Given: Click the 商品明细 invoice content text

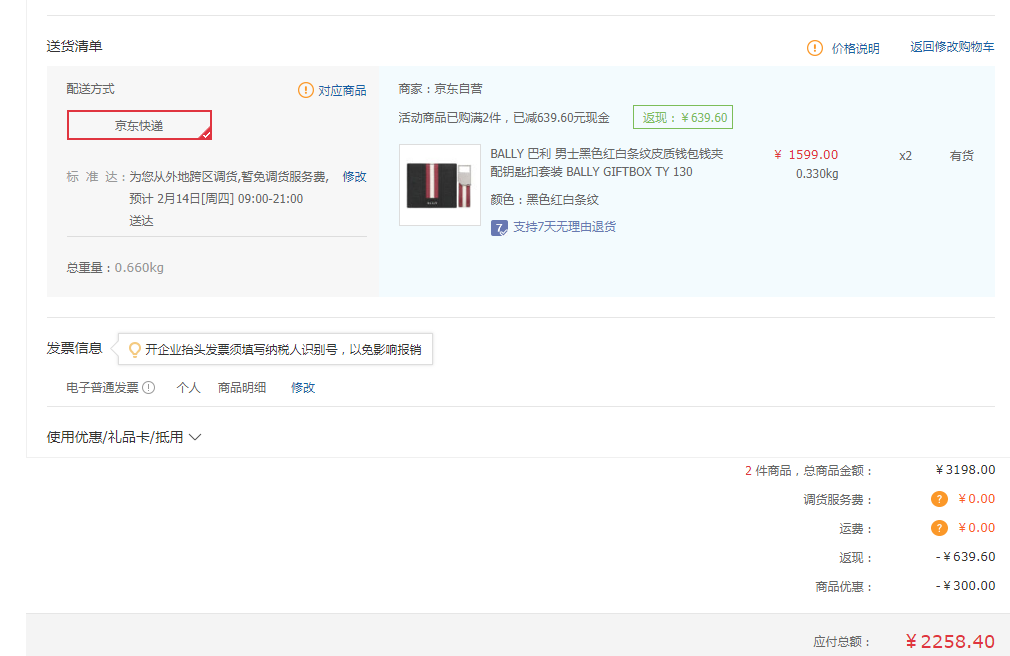Looking at the screenshot, I should pyautogui.click(x=242, y=387).
